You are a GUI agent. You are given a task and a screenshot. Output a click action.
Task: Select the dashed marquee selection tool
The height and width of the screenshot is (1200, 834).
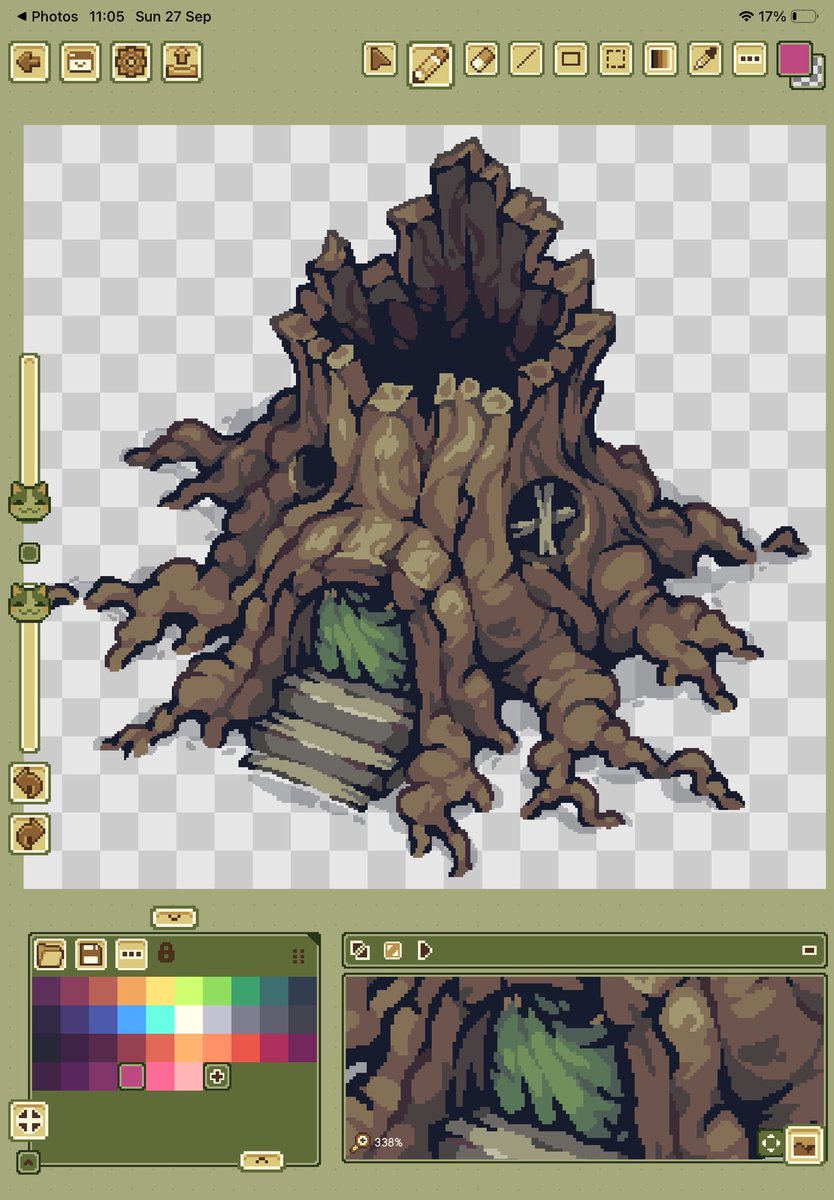point(616,60)
